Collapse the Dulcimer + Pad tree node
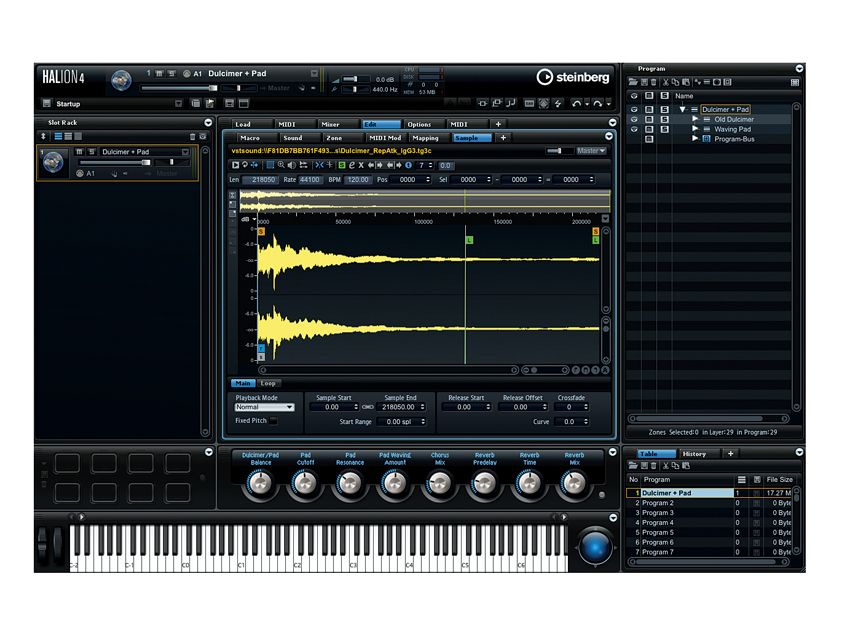This screenshot has width=850, height=638. [682, 109]
